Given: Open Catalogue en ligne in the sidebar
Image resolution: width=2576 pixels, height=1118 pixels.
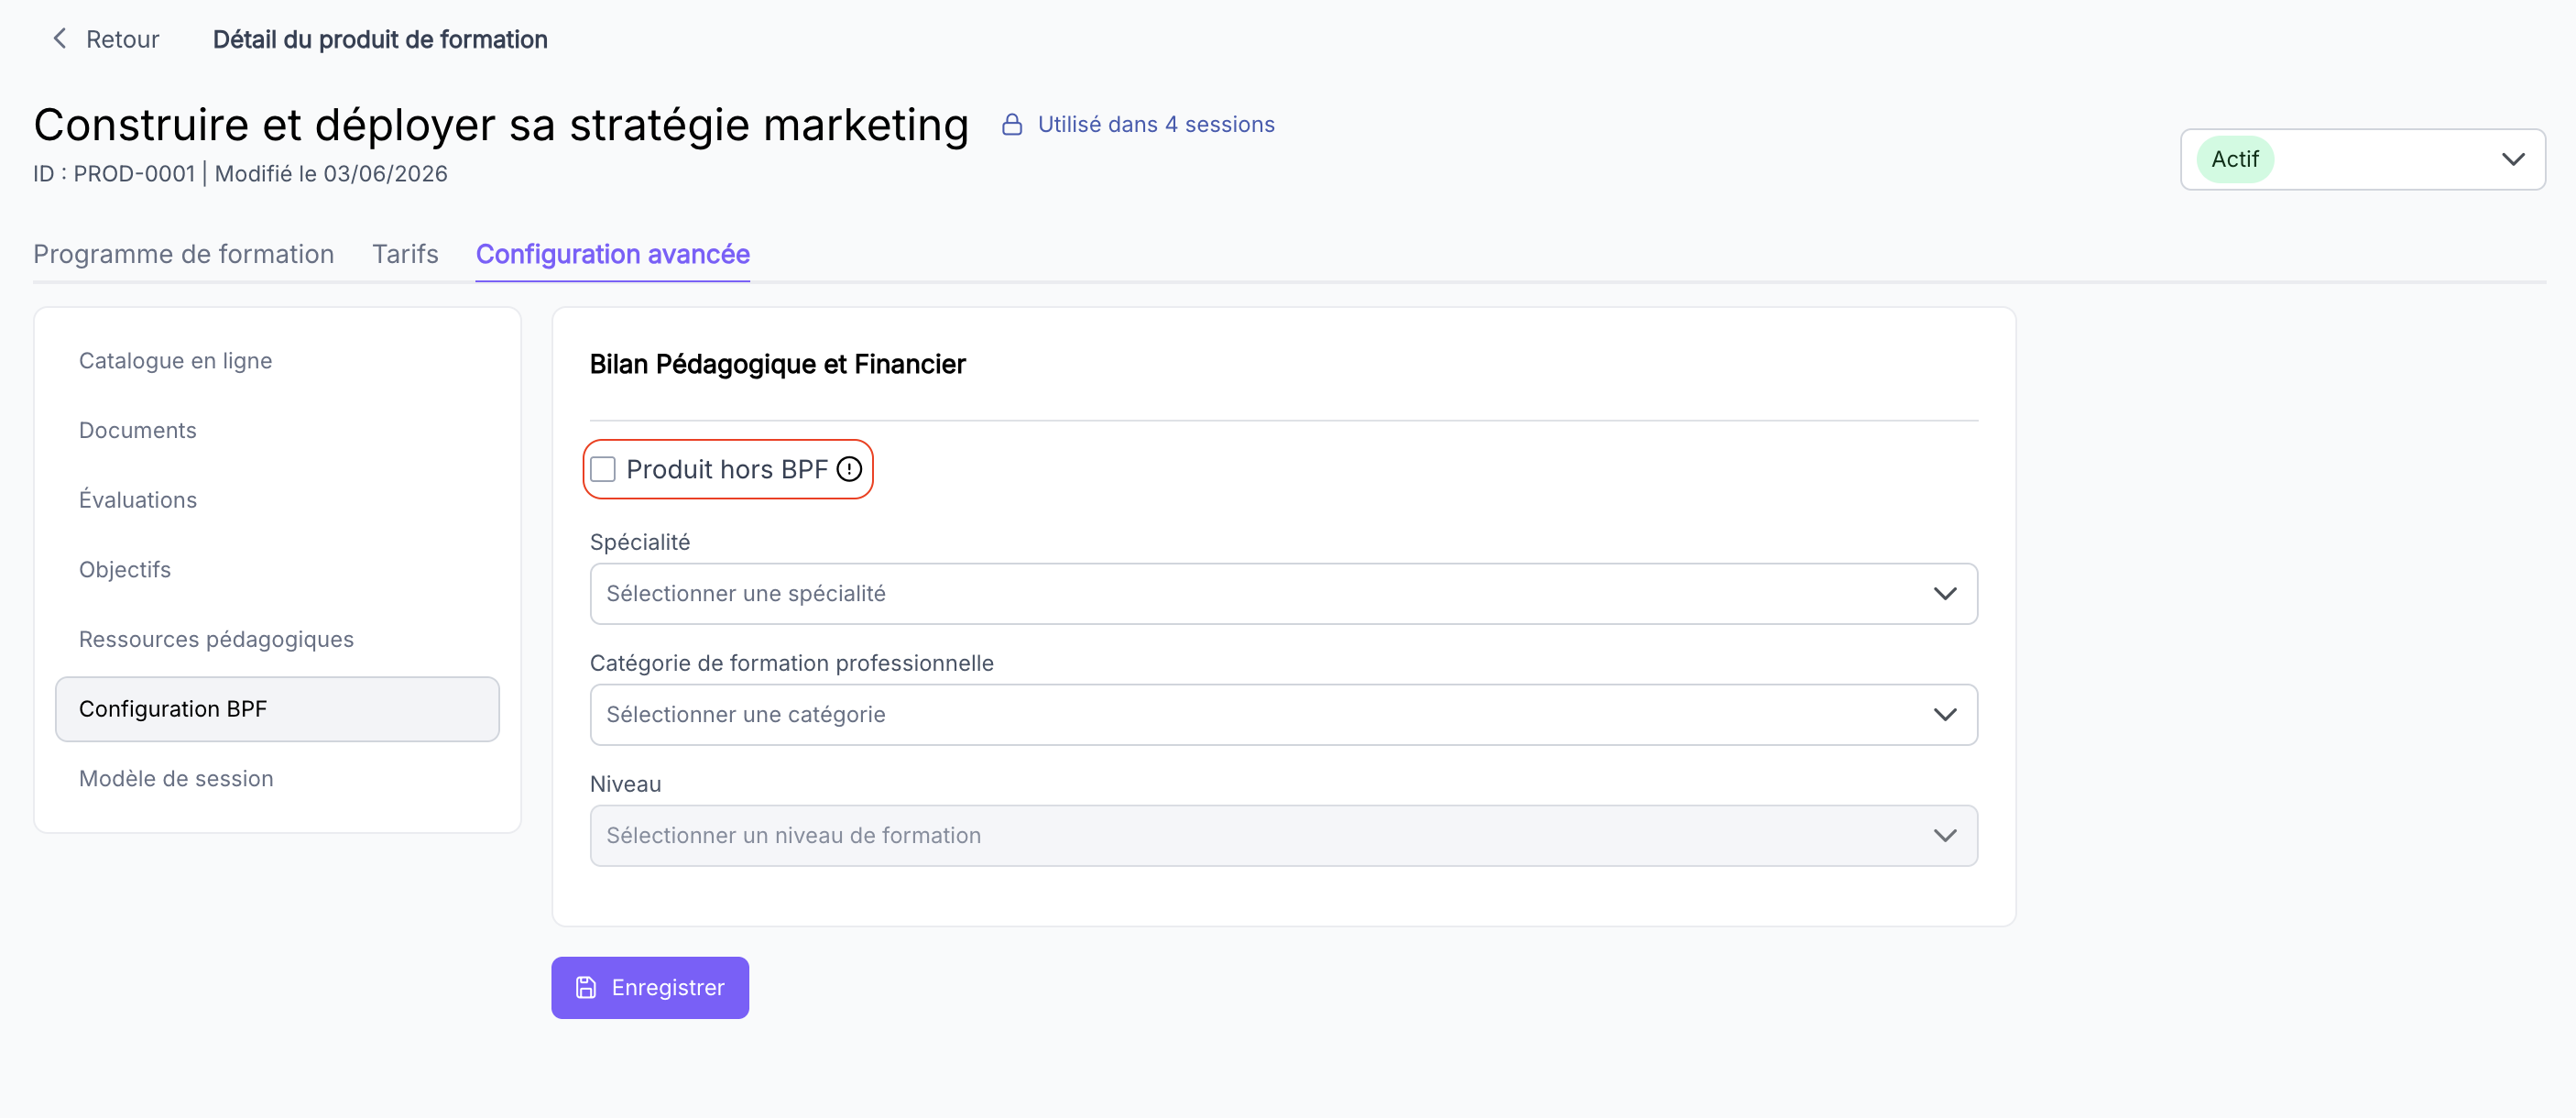Looking at the screenshot, I should [176, 361].
